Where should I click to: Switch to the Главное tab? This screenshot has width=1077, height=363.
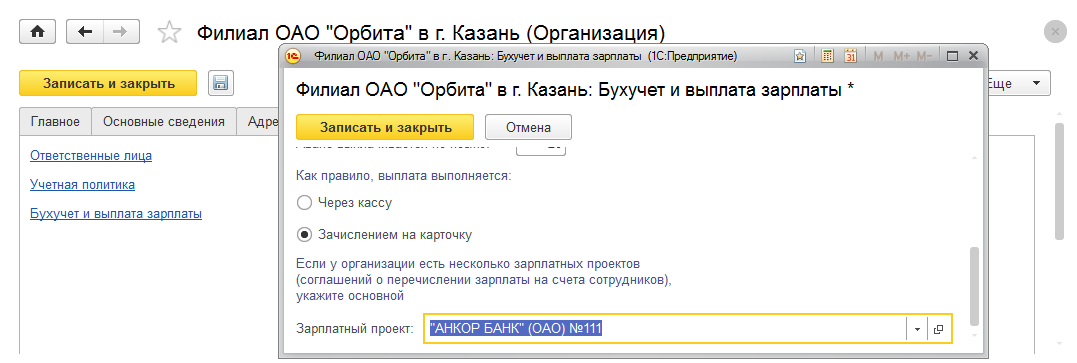[56, 122]
